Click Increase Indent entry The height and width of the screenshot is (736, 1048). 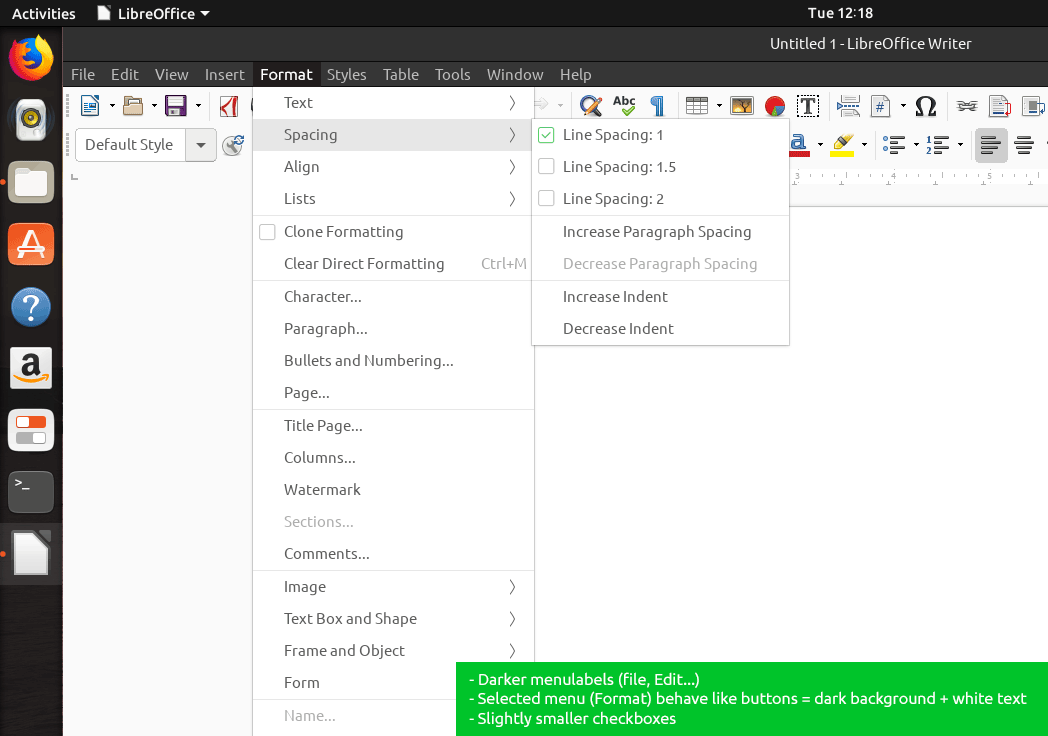[x=660, y=297]
